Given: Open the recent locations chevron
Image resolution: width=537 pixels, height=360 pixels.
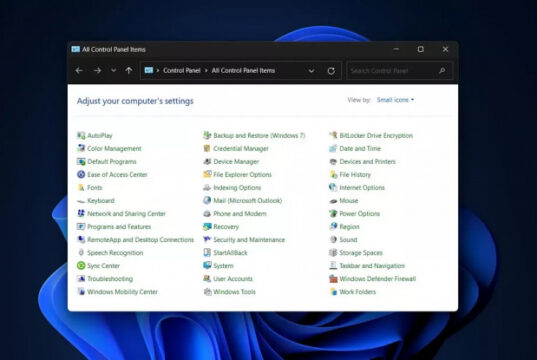Looking at the screenshot, I should point(113,71).
